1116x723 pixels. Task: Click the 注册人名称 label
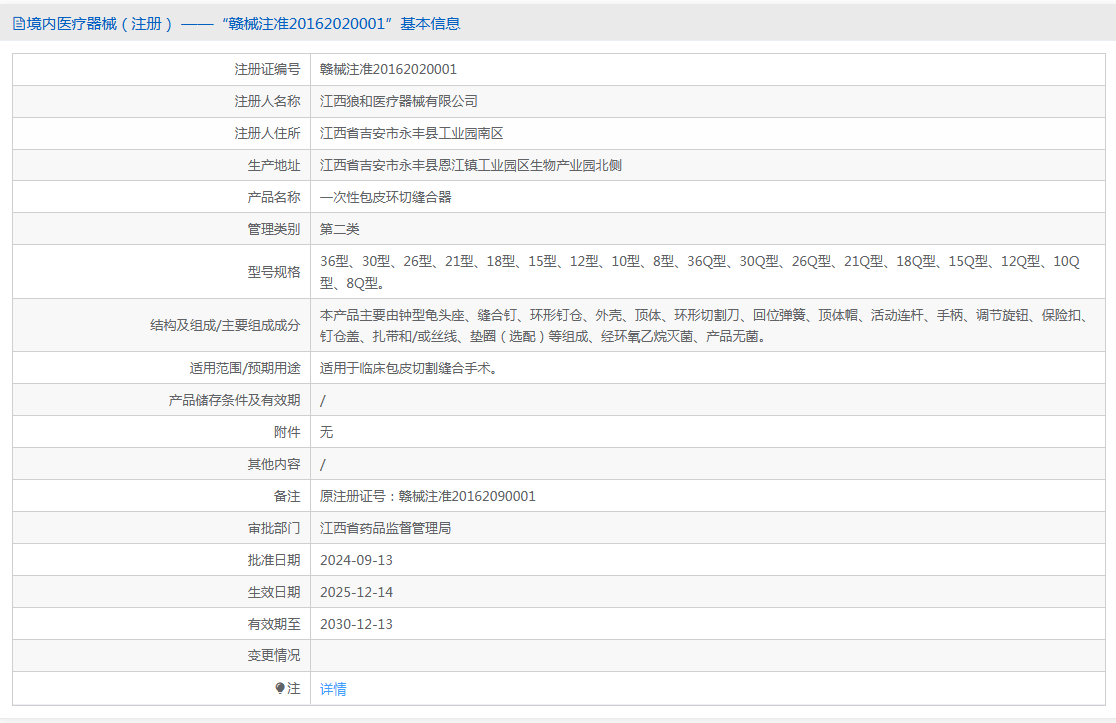(x=268, y=101)
